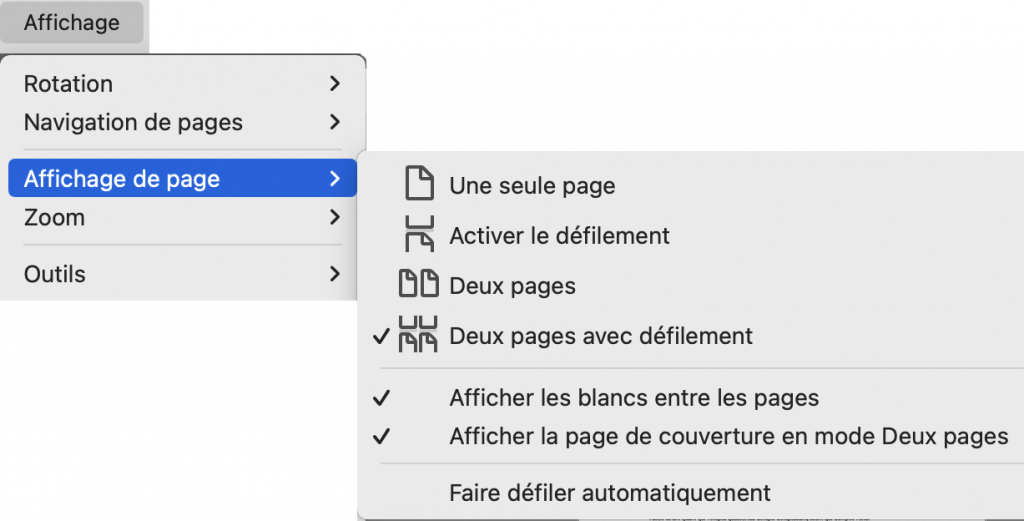Open the Affichage menu bar item
1024x521 pixels.
[x=72, y=22]
